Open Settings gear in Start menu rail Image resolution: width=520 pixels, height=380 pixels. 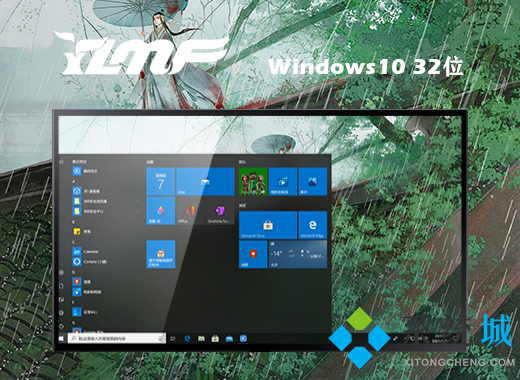[x=61, y=313]
